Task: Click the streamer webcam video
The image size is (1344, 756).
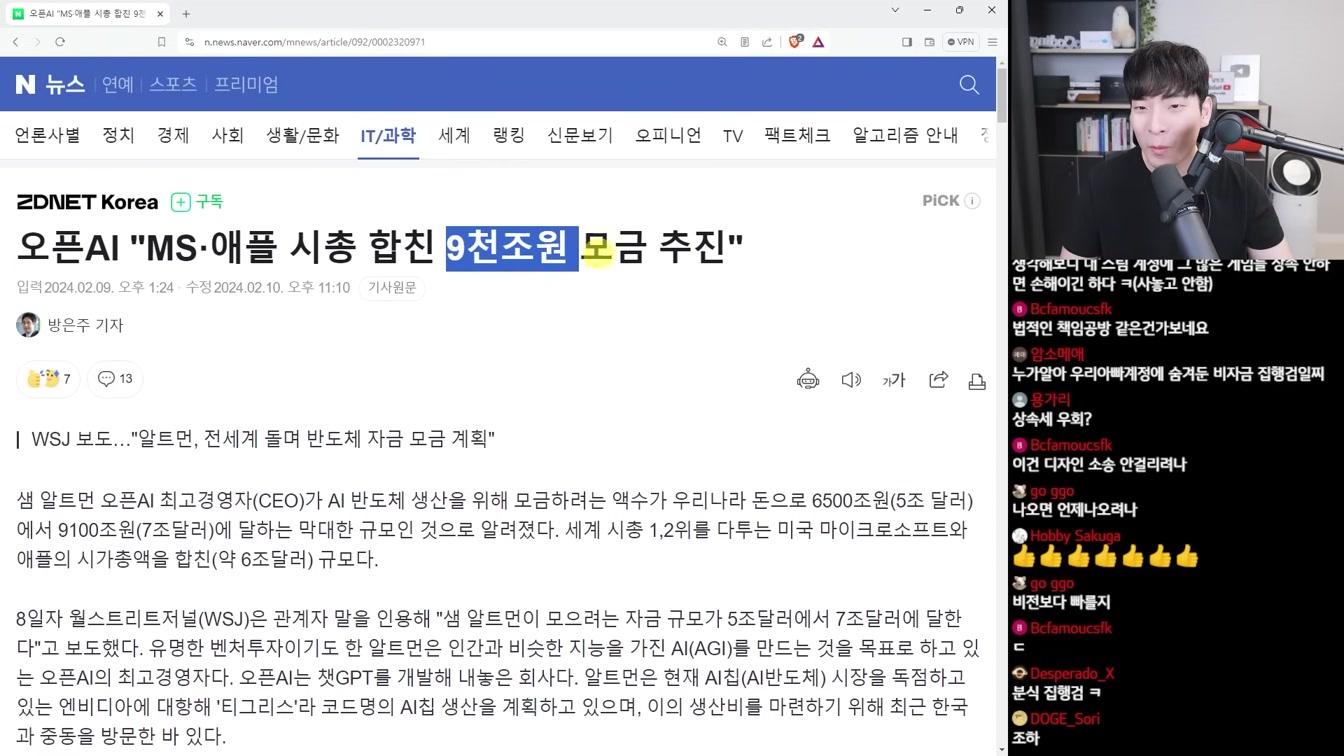Action: pyautogui.click(x=1176, y=130)
